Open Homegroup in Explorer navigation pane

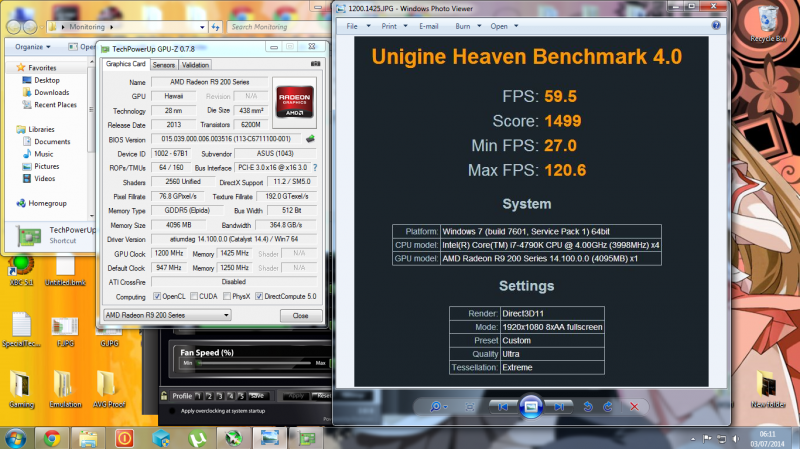[x=42, y=203]
